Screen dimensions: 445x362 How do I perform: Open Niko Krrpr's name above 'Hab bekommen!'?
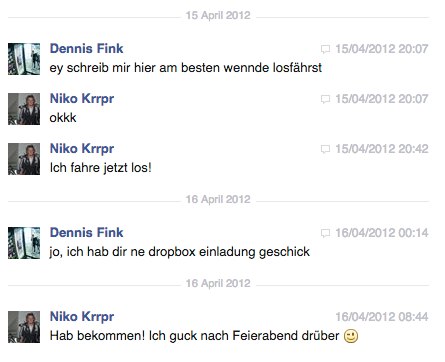[82, 317]
